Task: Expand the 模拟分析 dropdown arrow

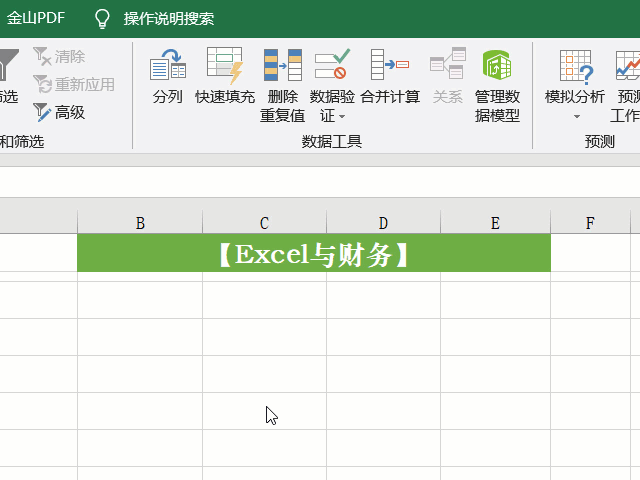Action: (x=577, y=117)
